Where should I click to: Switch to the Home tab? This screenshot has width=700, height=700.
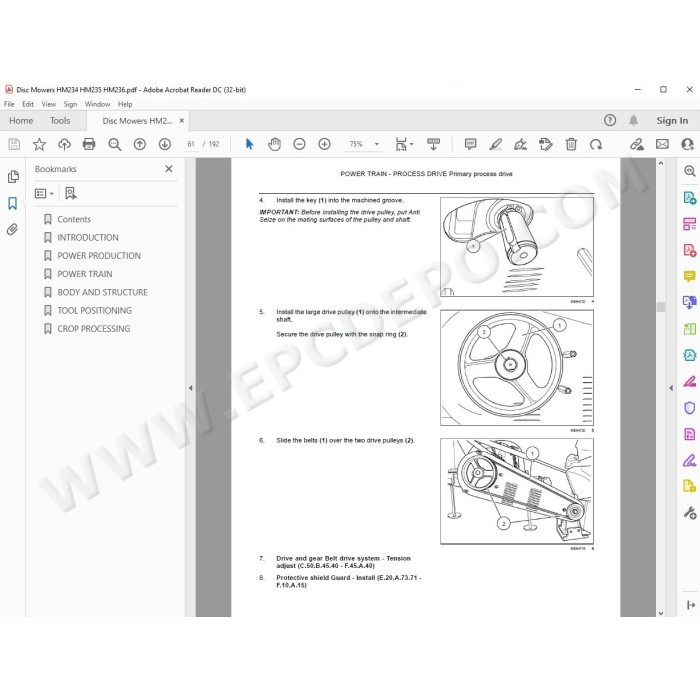(21, 121)
